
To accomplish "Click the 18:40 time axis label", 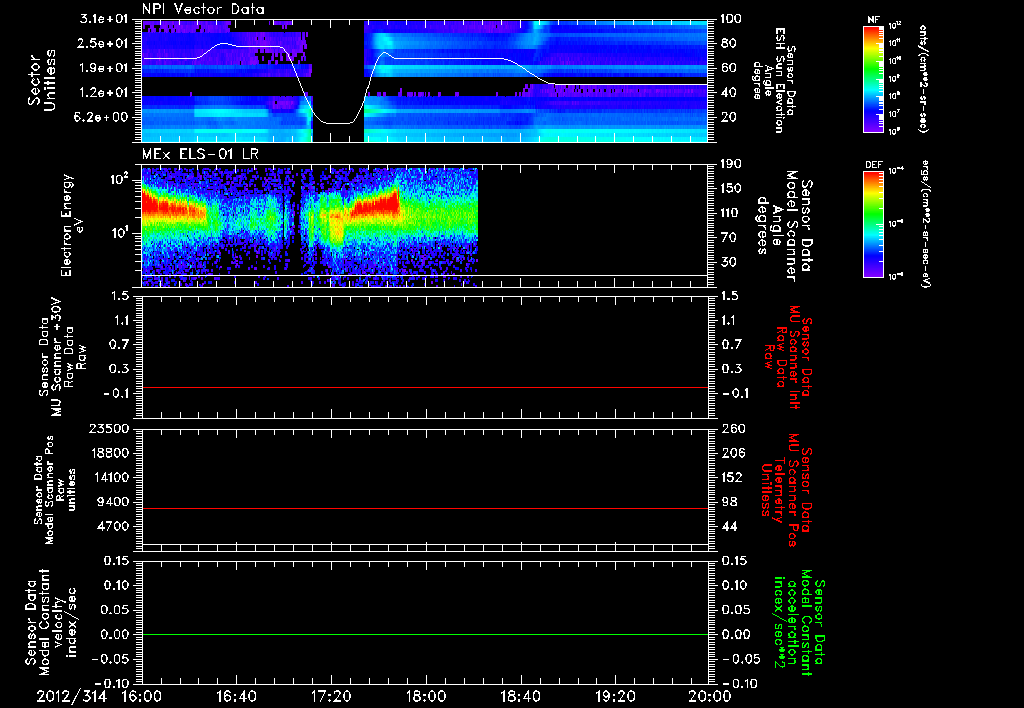I will [520, 696].
